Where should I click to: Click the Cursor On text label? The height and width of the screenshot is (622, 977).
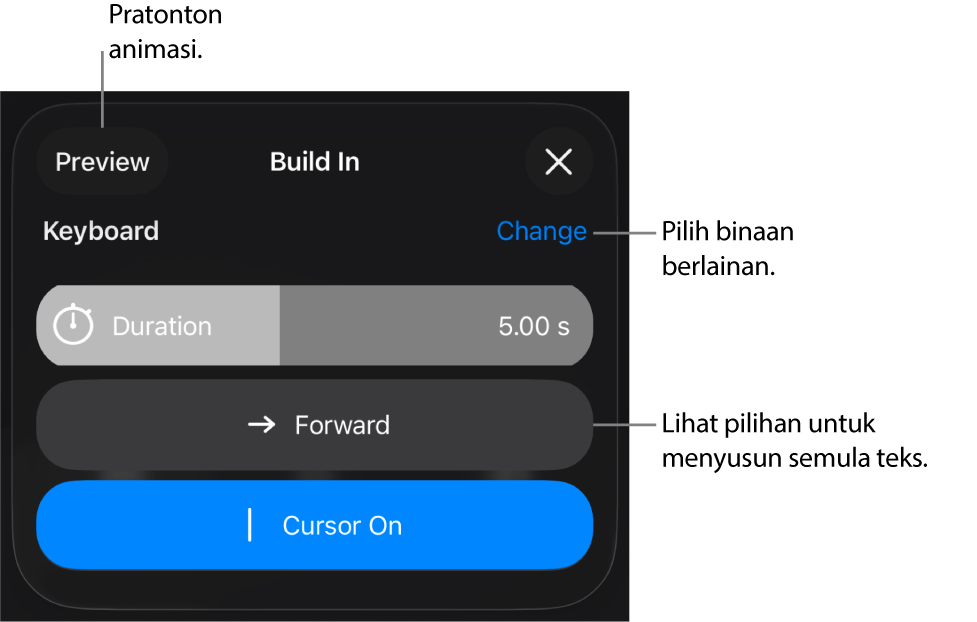pos(342,526)
